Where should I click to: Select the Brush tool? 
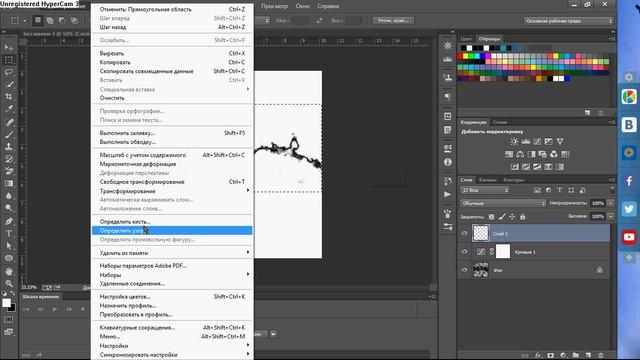tap(9, 134)
